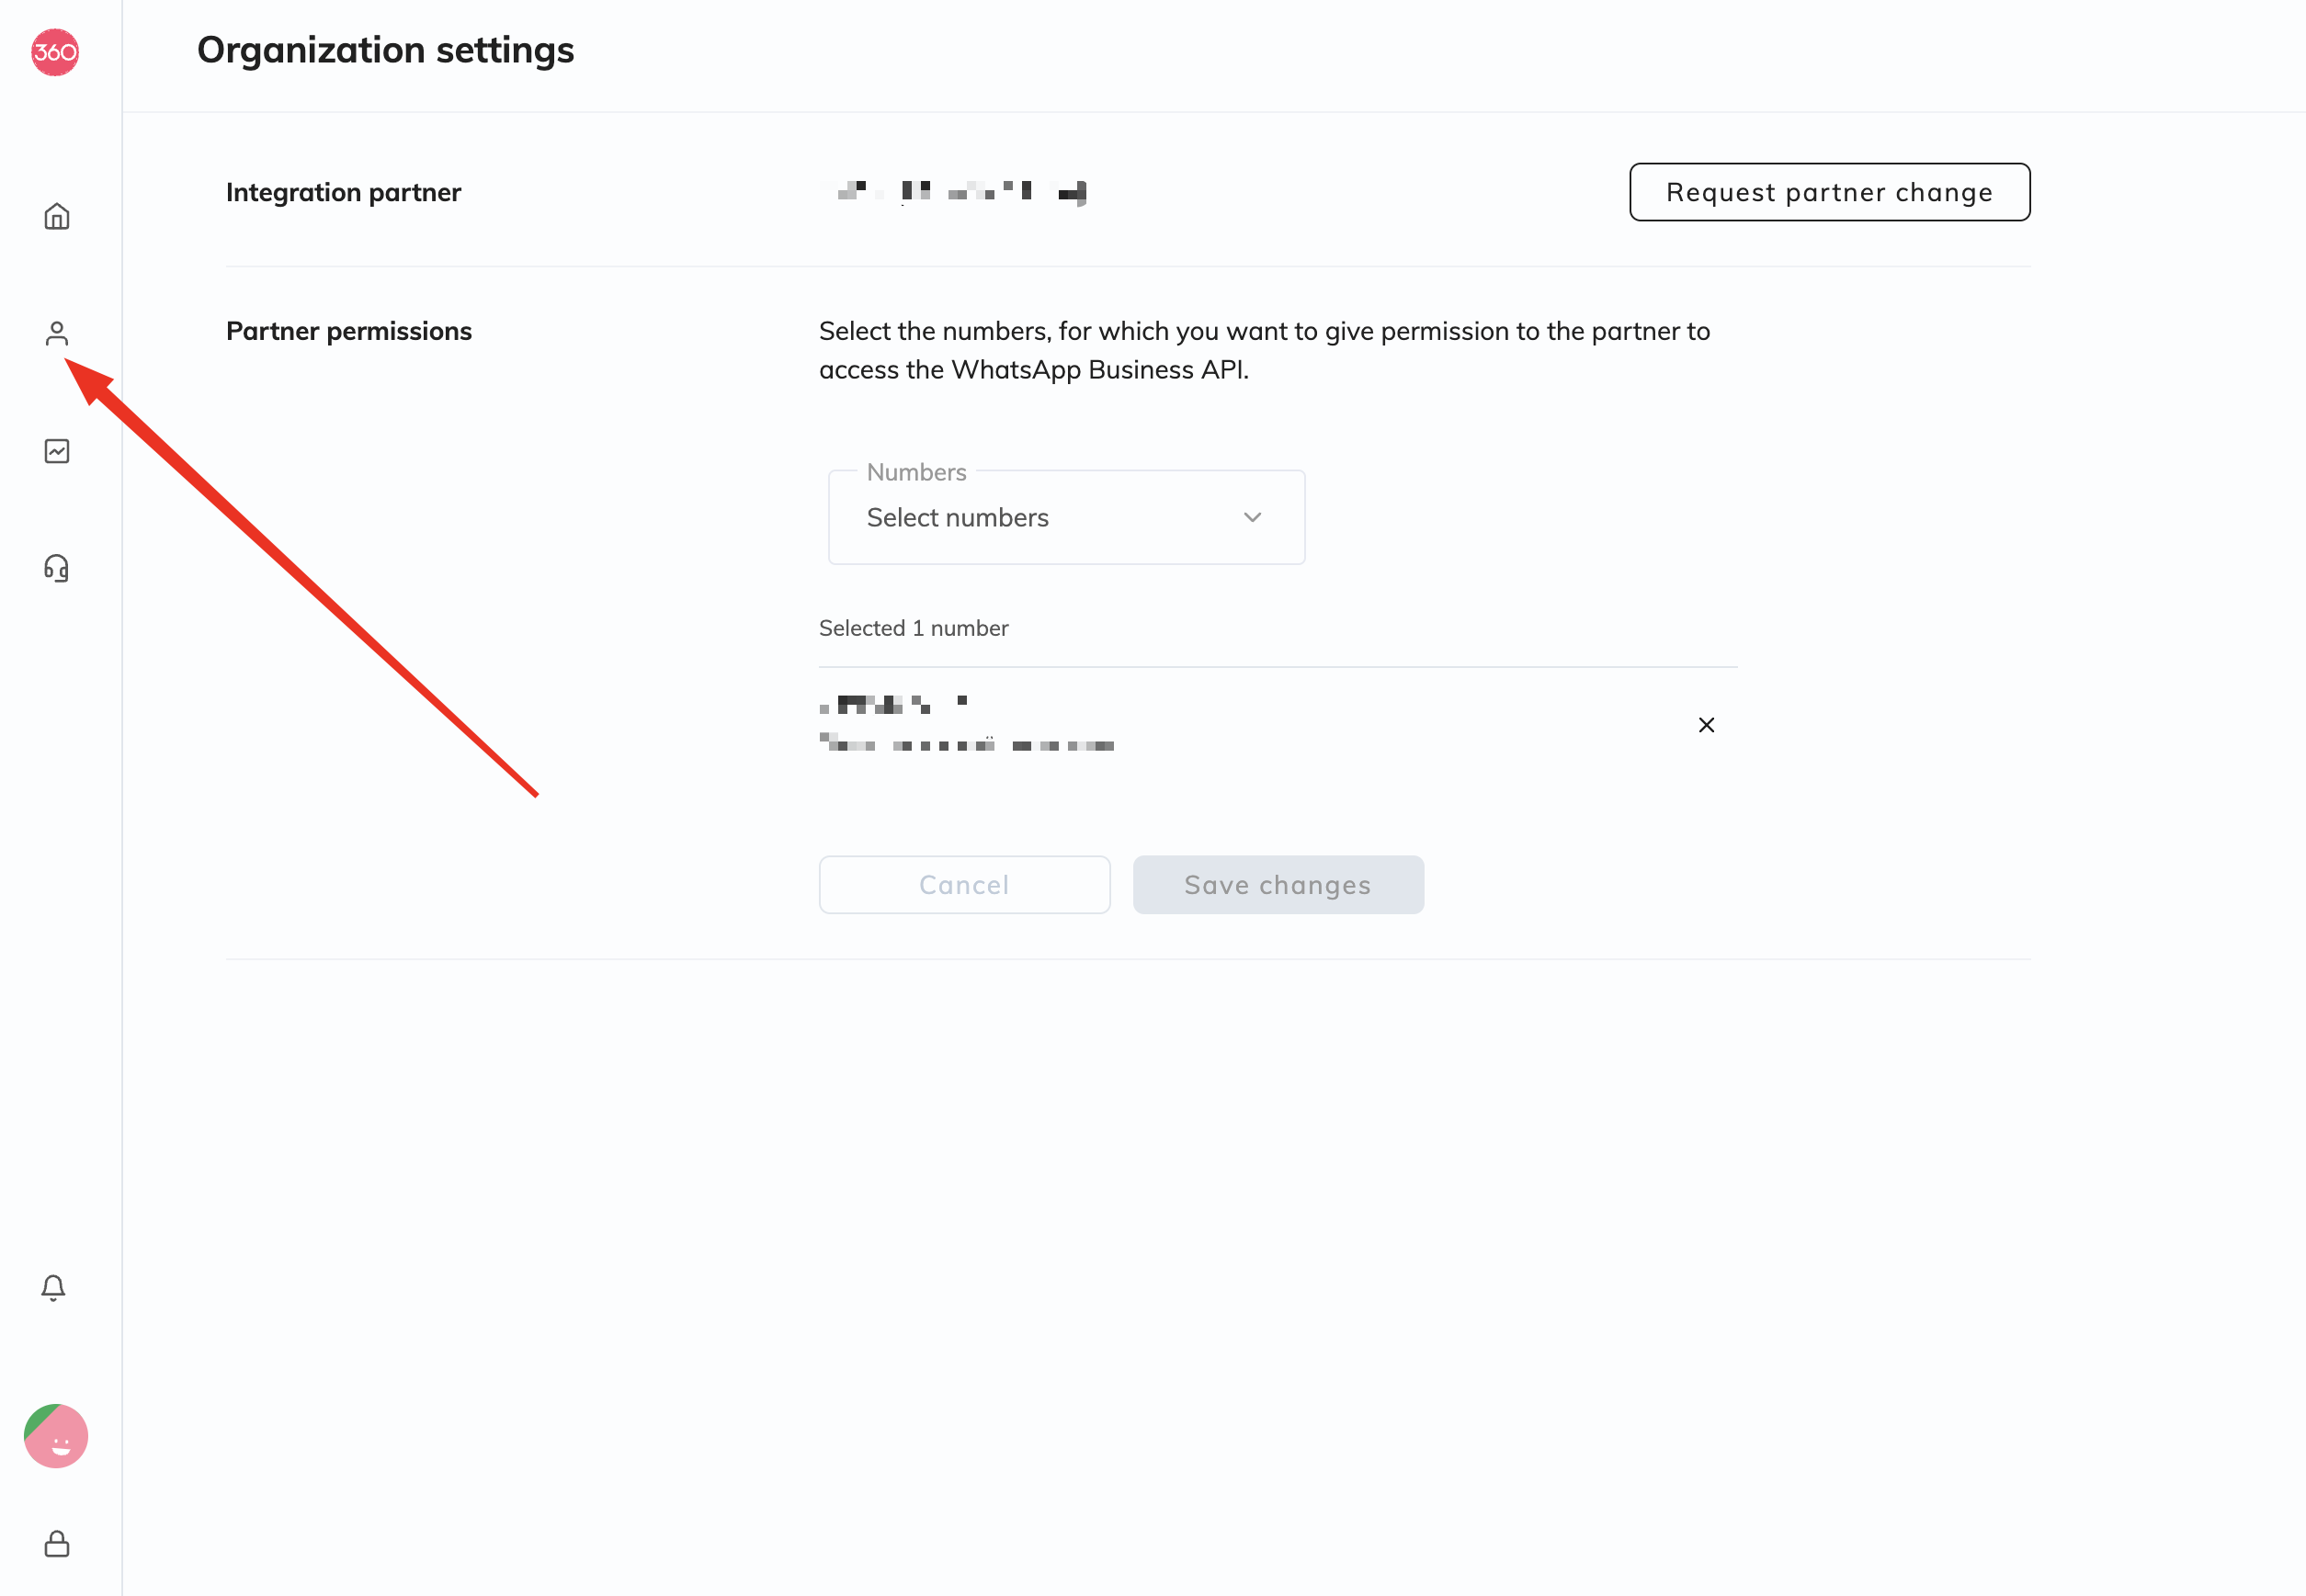Screen dimensions: 2306x1596
Task: Open the user profile sidebar icon
Action: (57, 333)
